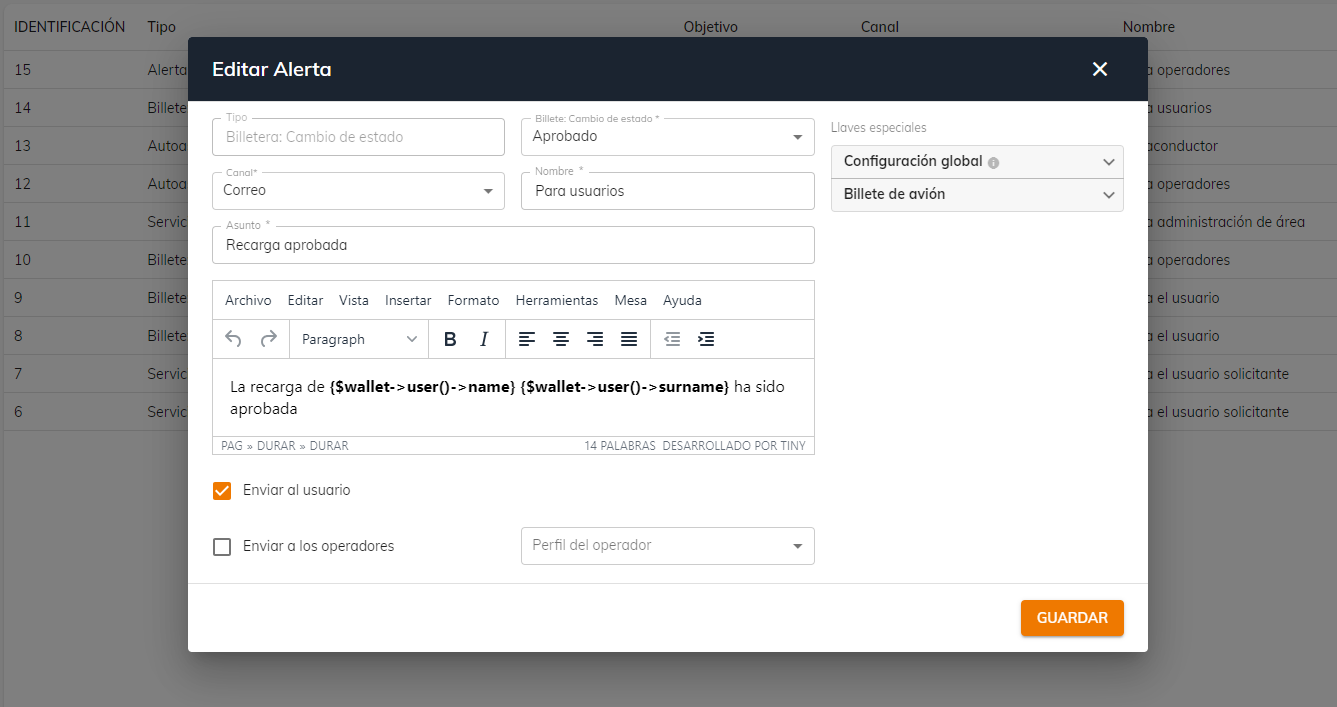
Task: Click the Nombre column header in the table
Action: (x=1149, y=27)
